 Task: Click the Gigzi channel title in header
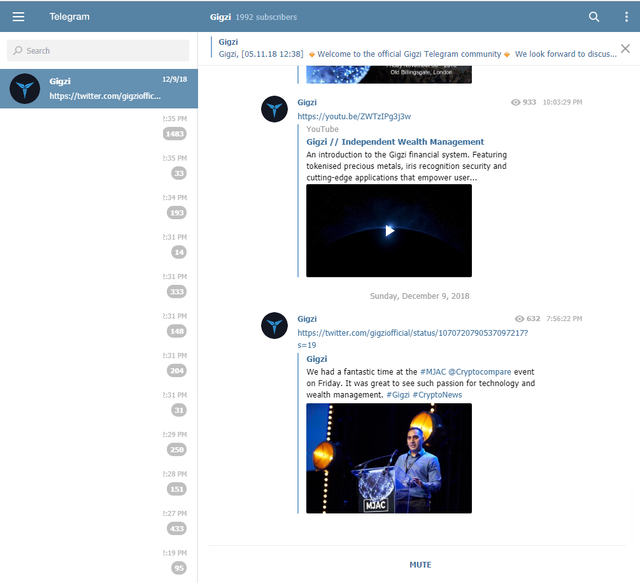click(220, 17)
